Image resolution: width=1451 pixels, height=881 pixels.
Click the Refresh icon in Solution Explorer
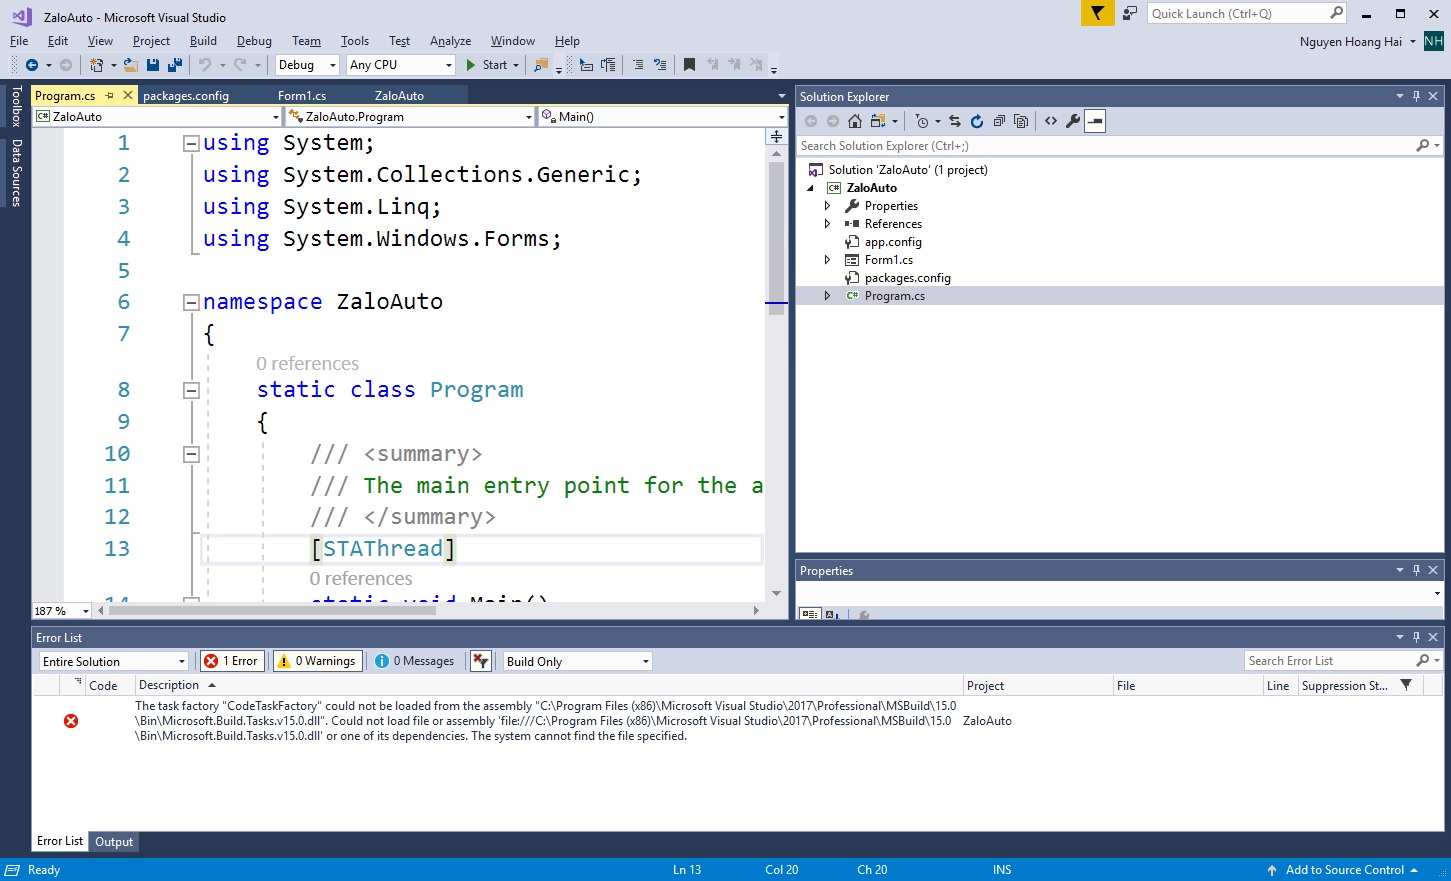pyautogui.click(x=977, y=121)
